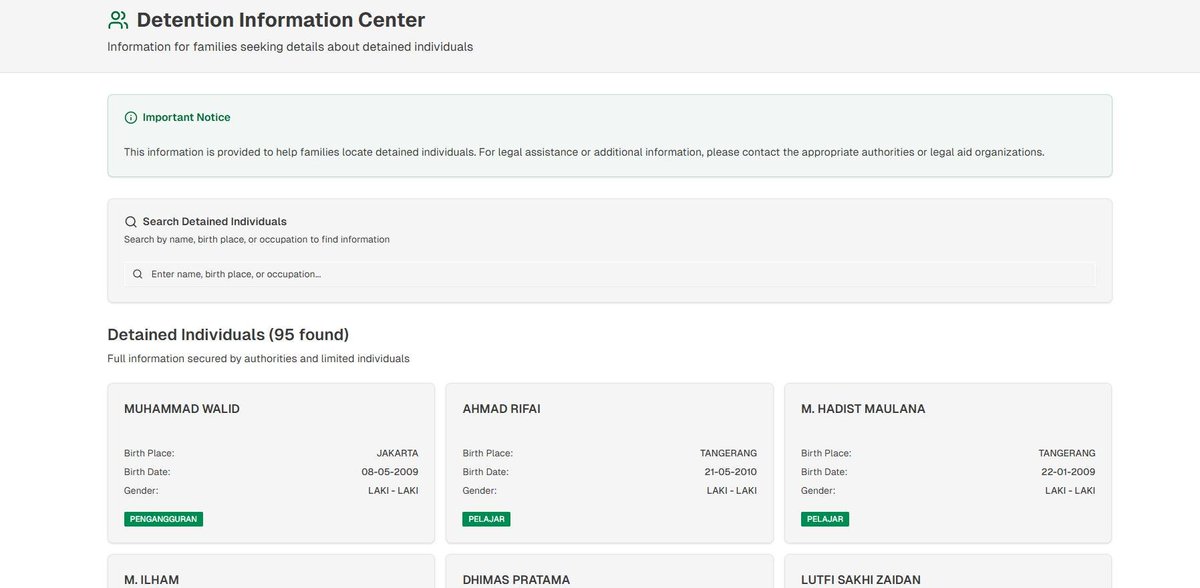Click the notice paragraph about legal assistance
1200x588 pixels.
(x=584, y=152)
